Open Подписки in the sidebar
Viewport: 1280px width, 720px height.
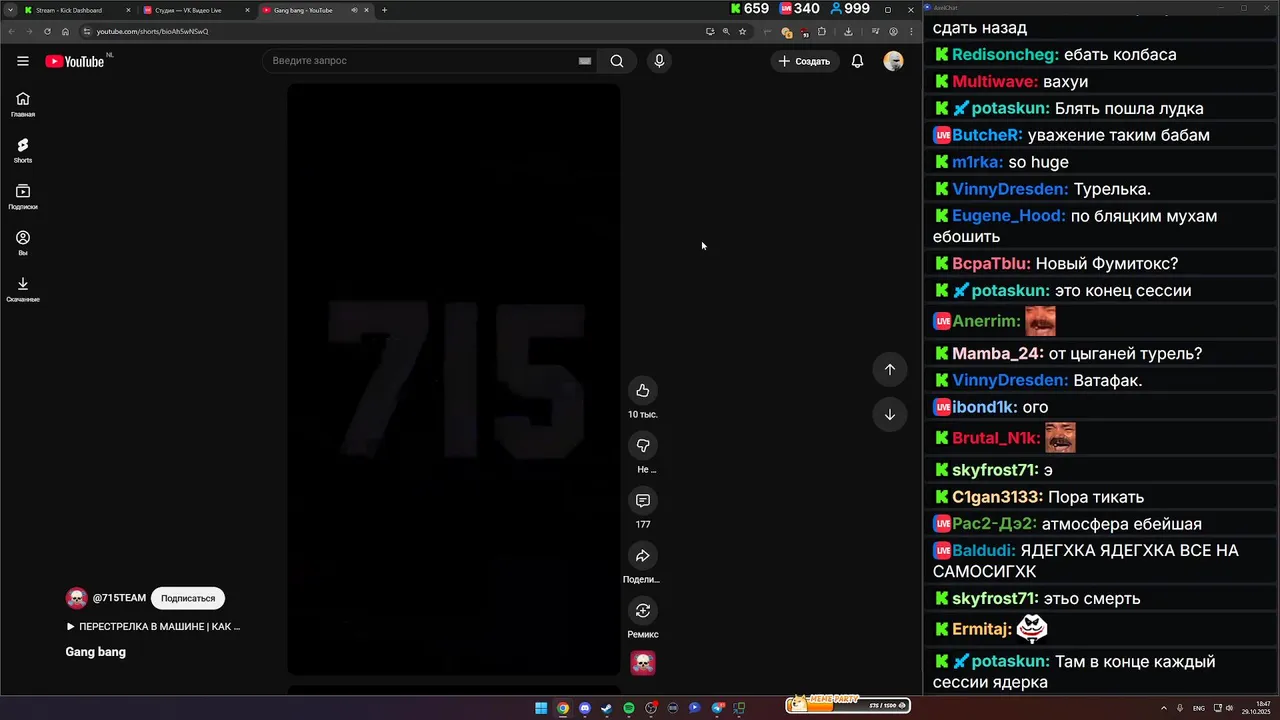tap(23, 197)
